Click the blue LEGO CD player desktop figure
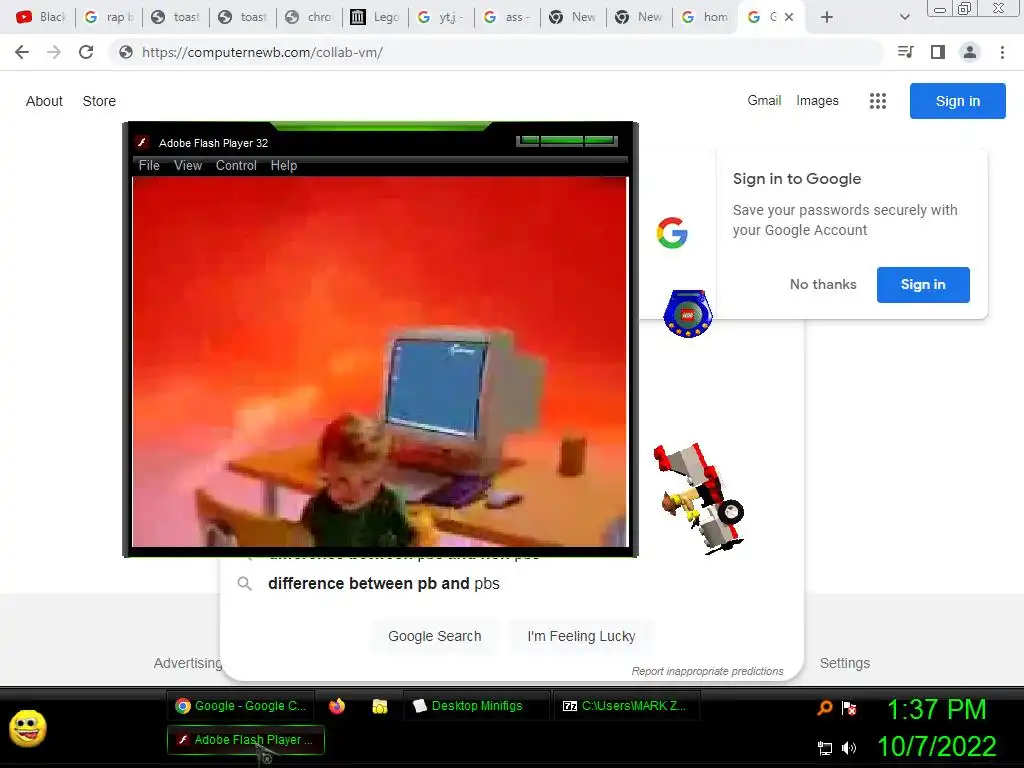The width and height of the screenshot is (1024, 768). (x=687, y=313)
